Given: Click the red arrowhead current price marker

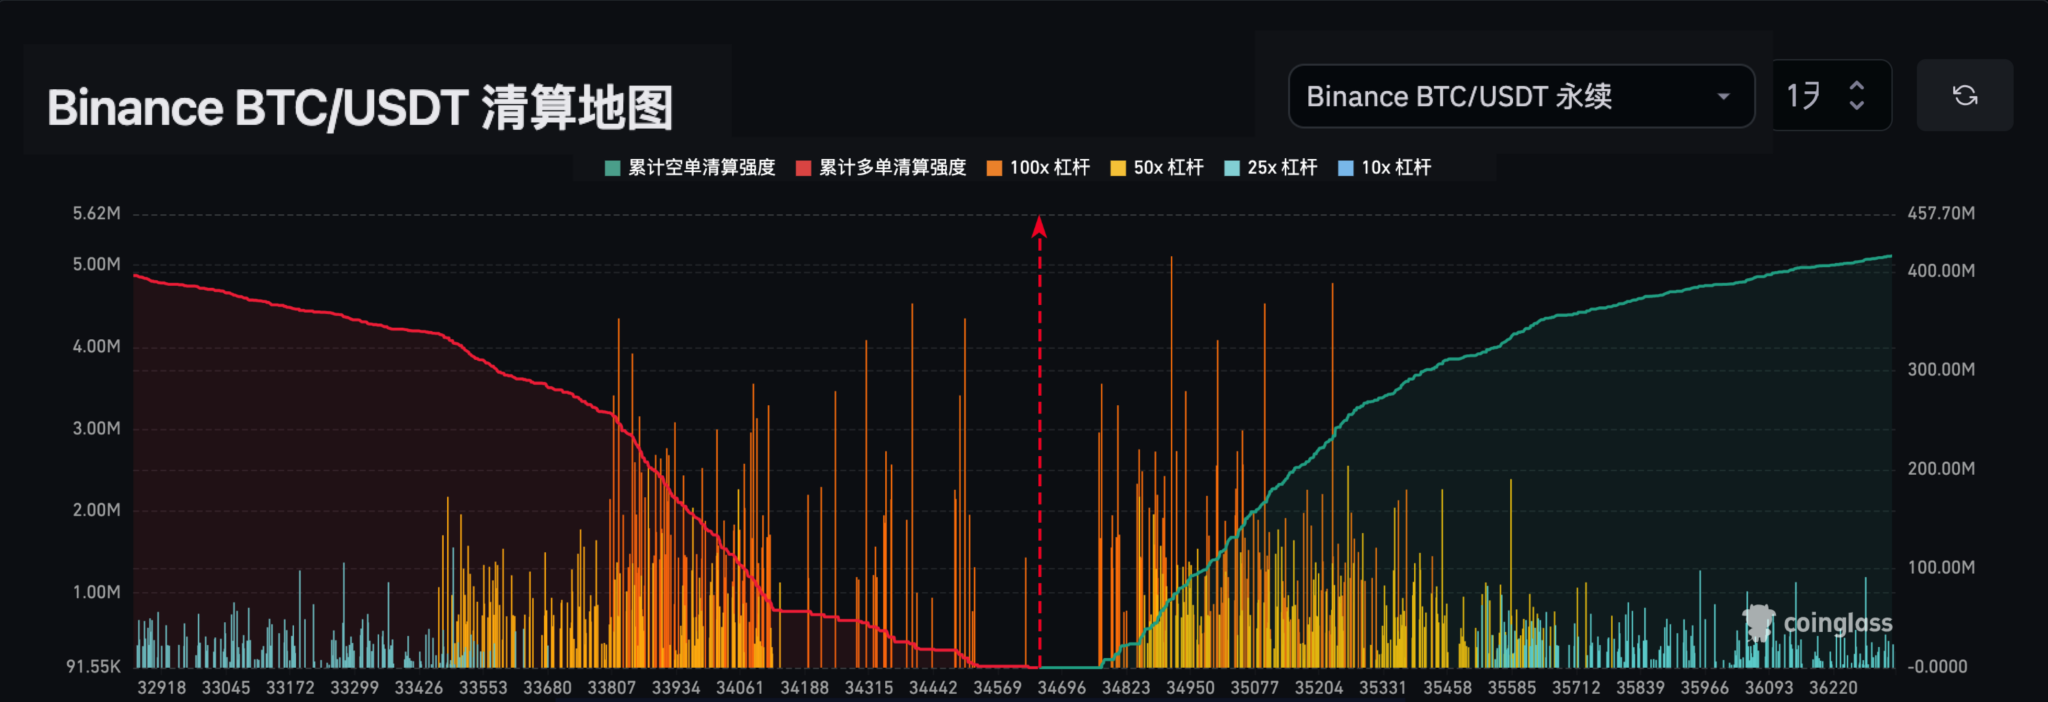Looking at the screenshot, I should 1039,227.
